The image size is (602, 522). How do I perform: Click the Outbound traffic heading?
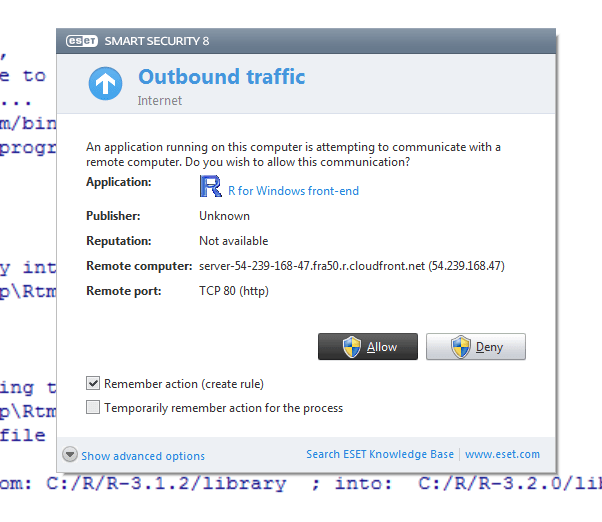tap(222, 77)
